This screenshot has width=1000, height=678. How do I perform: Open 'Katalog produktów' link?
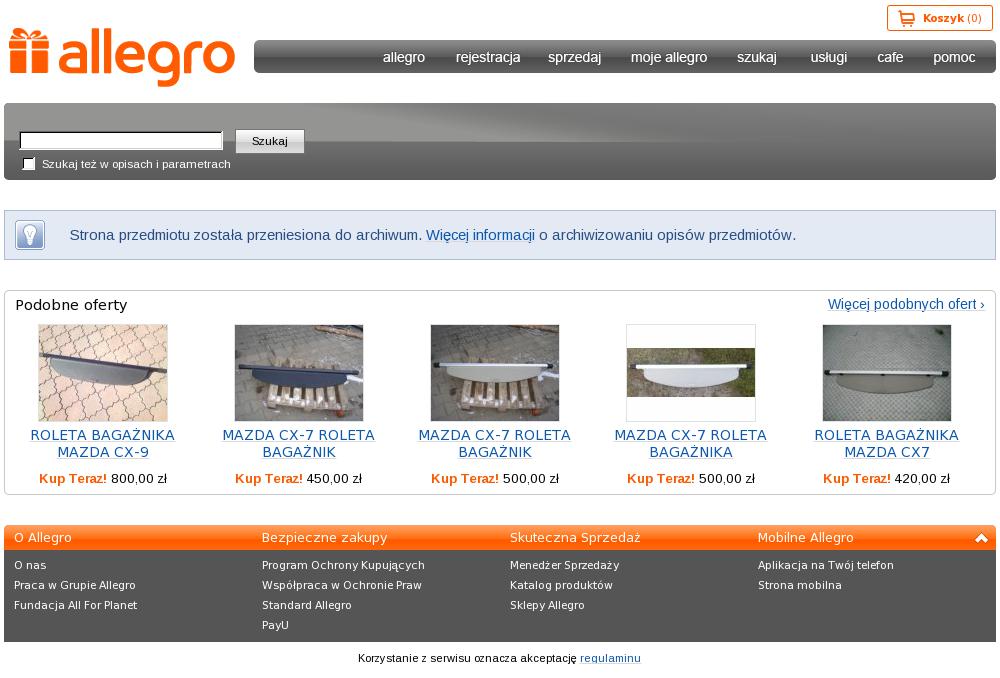(x=561, y=585)
